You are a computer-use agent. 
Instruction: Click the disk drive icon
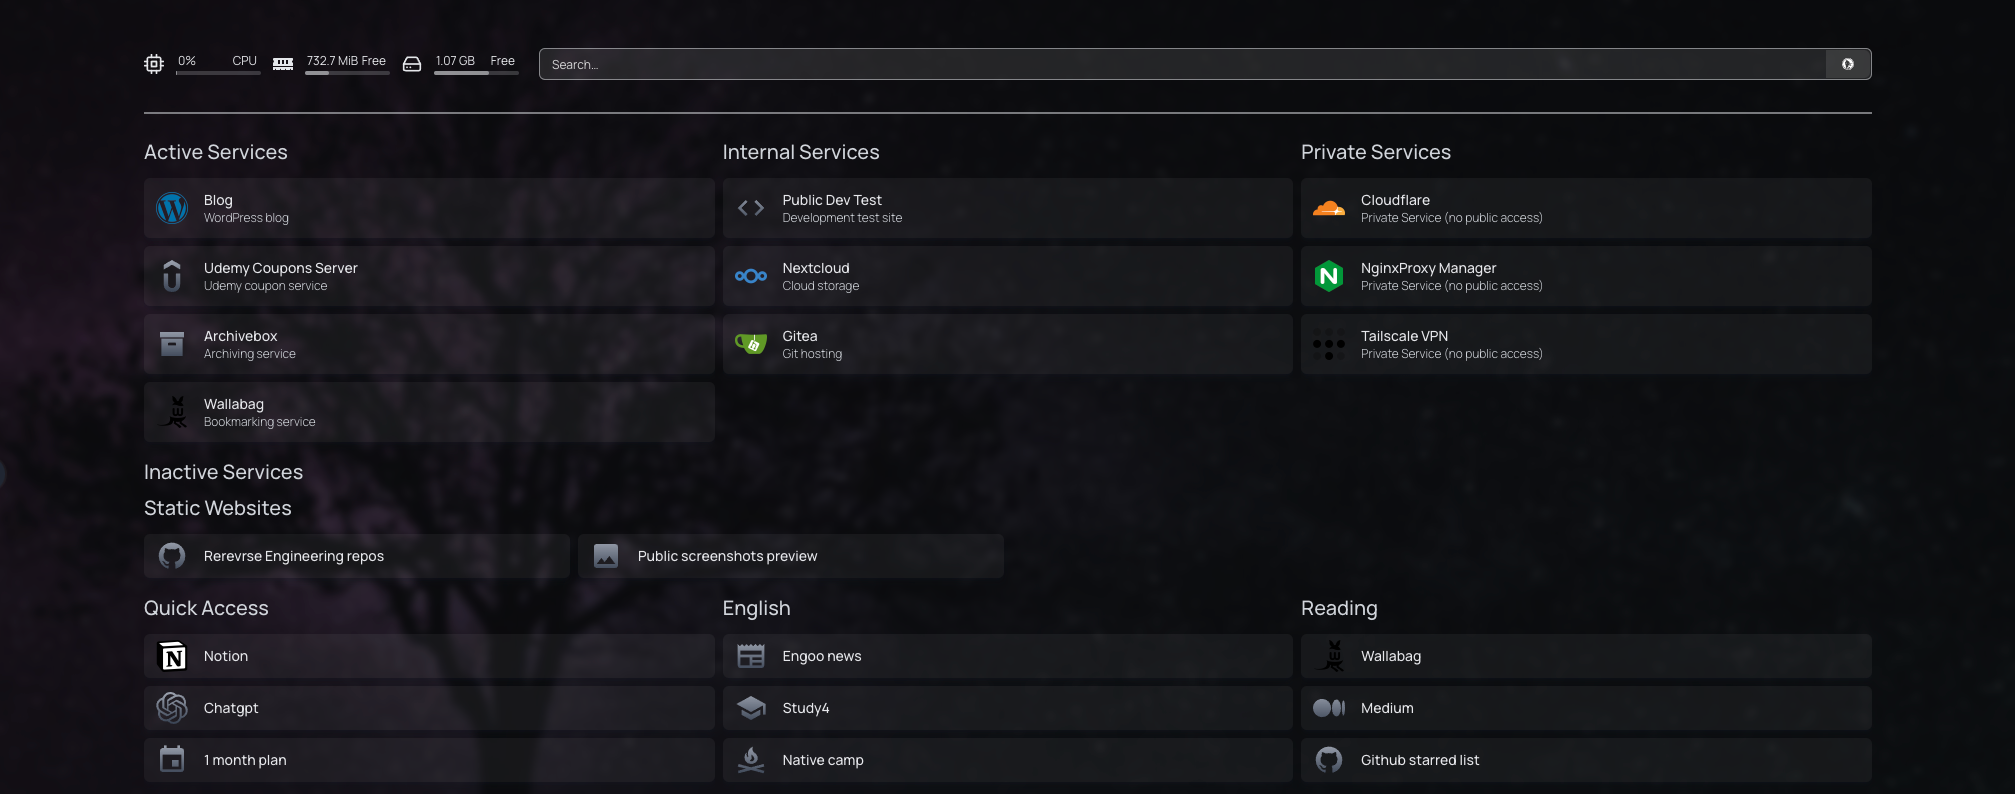(x=412, y=64)
